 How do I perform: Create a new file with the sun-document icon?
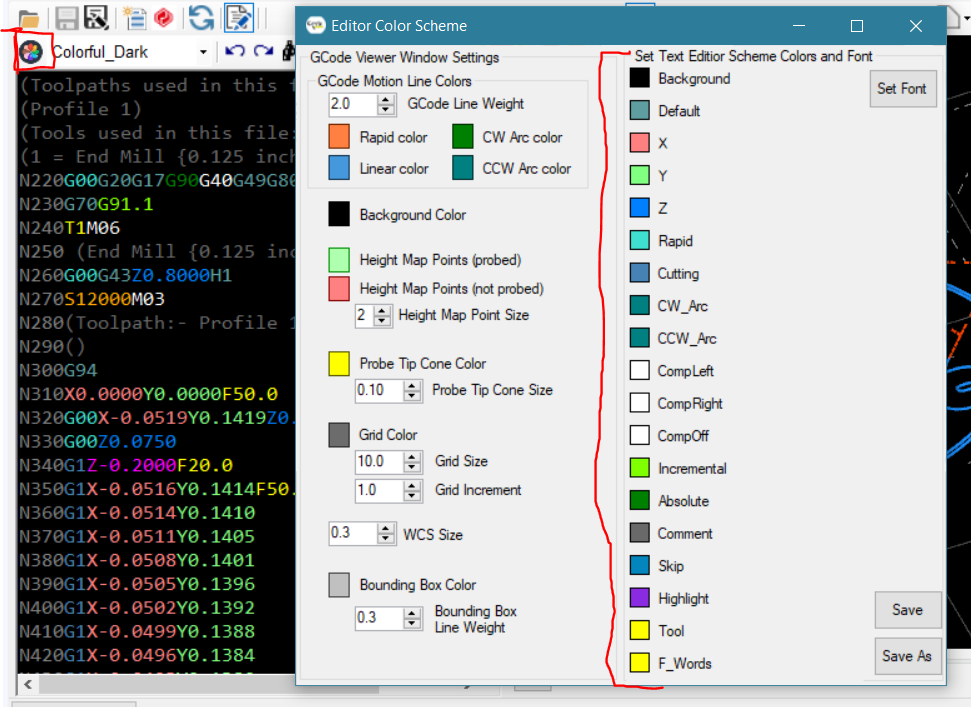coord(134,18)
